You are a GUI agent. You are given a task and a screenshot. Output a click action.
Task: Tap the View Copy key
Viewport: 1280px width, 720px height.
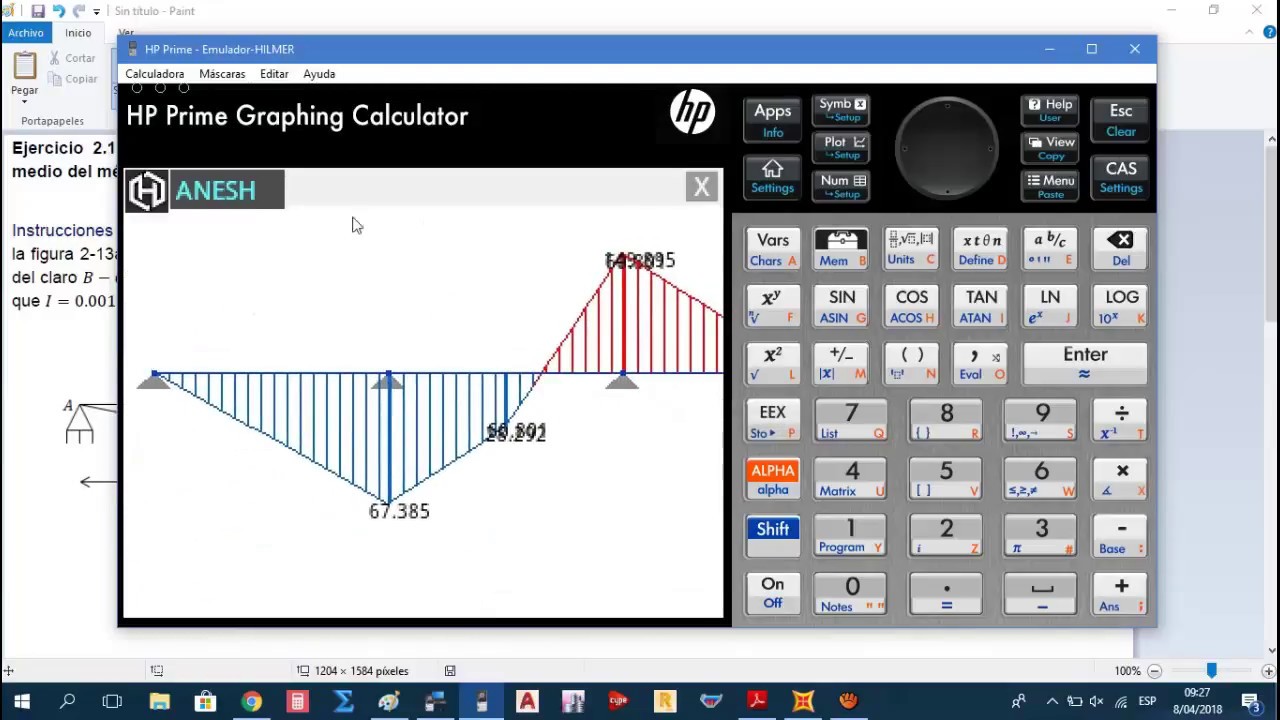tap(1050, 148)
